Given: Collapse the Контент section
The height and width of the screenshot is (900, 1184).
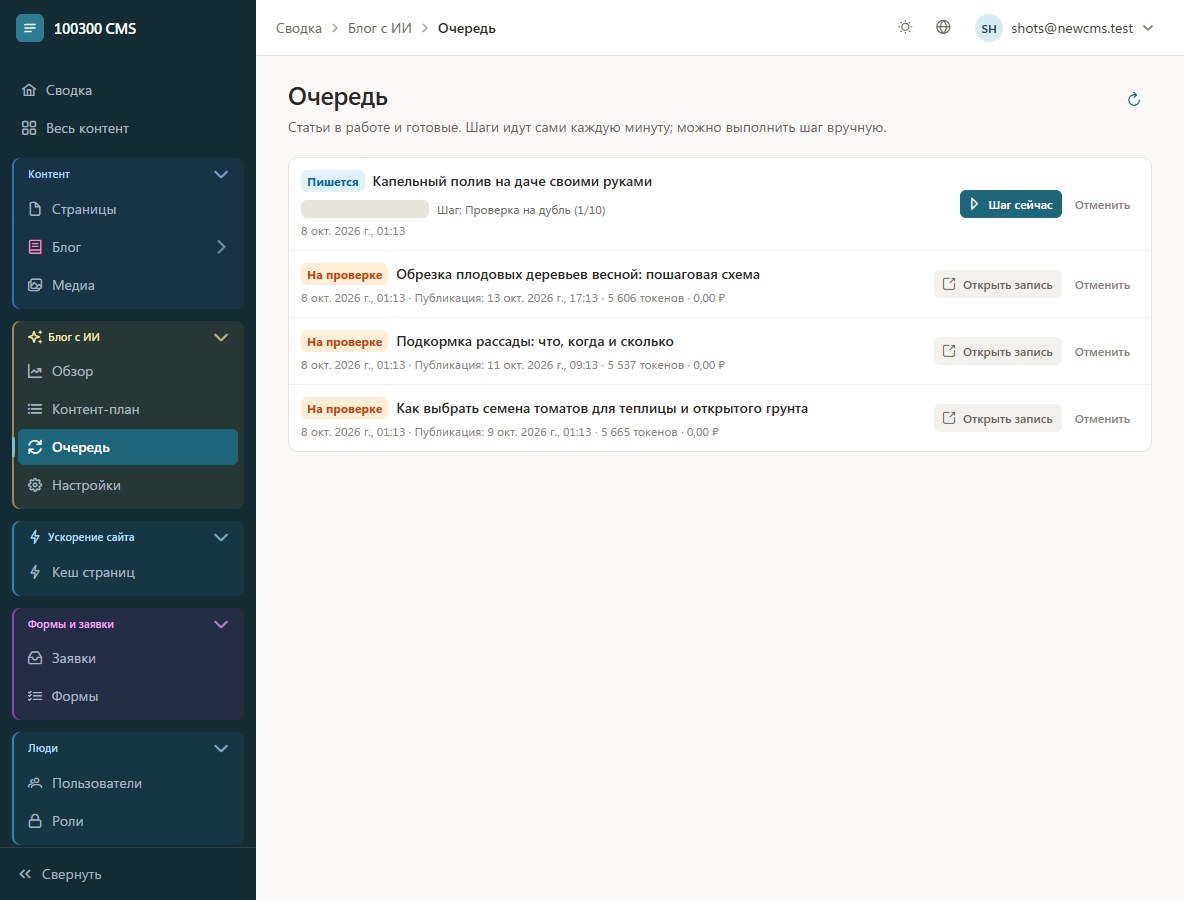Looking at the screenshot, I should click(x=220, y=174).
